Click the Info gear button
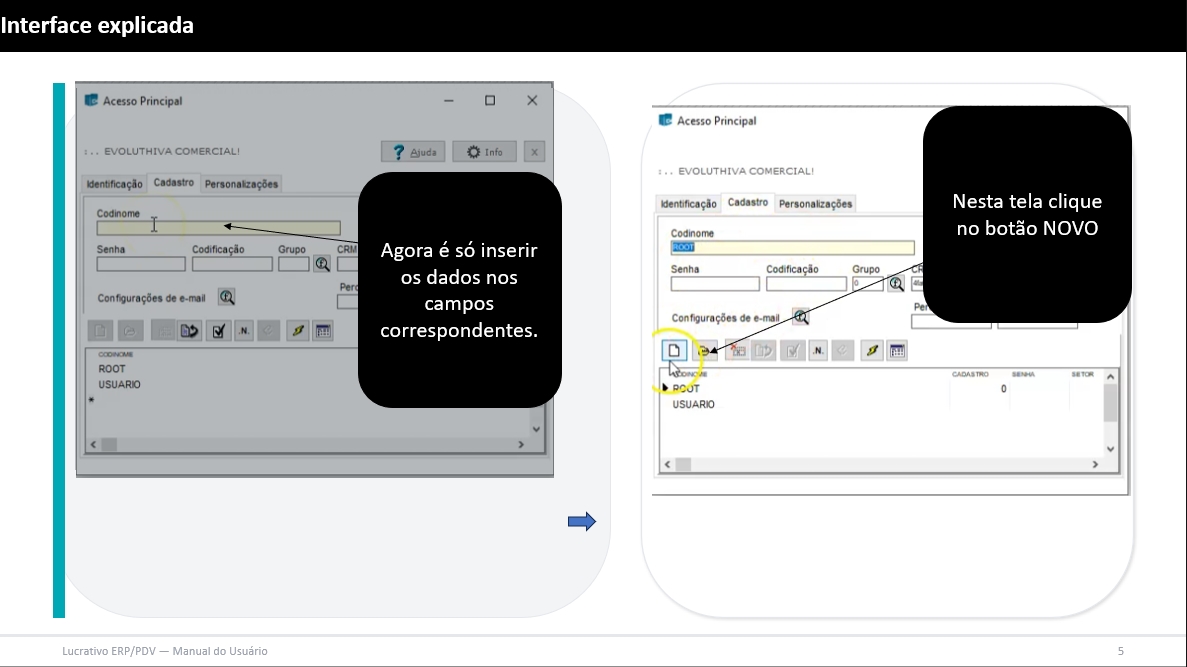Viewport: 1187px width, 667px height. [x=484, y=152]
